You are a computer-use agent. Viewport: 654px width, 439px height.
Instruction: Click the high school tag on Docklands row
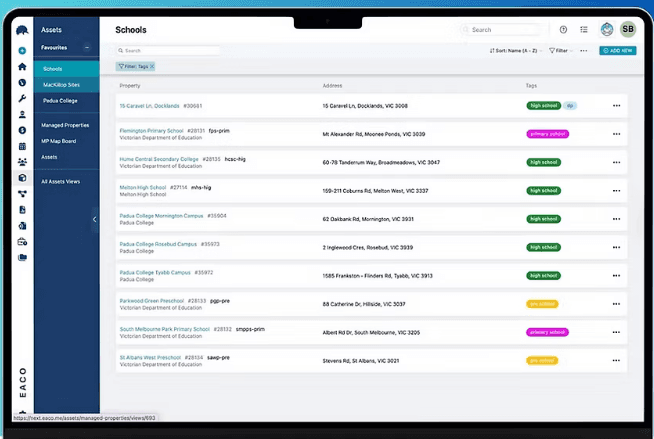(x=543, y=105)
